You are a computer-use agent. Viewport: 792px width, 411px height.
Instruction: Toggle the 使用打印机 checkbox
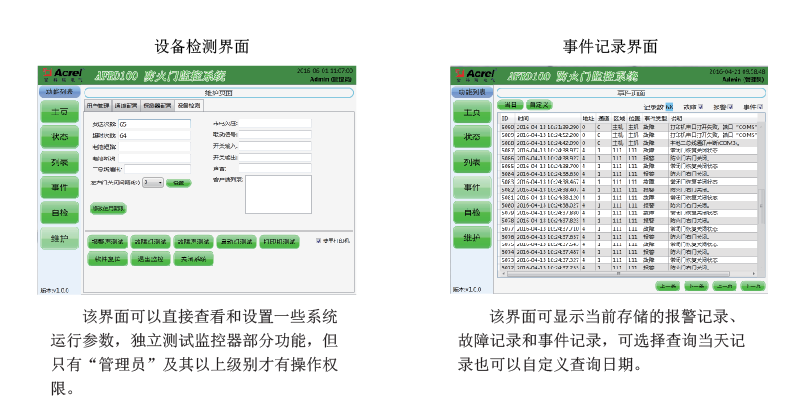point(318,241)
